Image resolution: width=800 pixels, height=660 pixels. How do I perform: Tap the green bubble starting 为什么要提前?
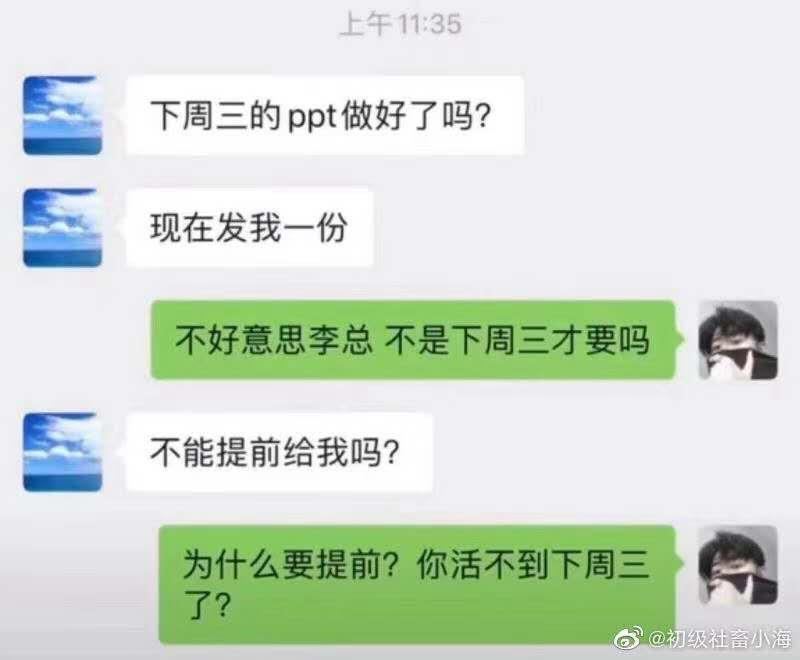click(x=417, y=585)
